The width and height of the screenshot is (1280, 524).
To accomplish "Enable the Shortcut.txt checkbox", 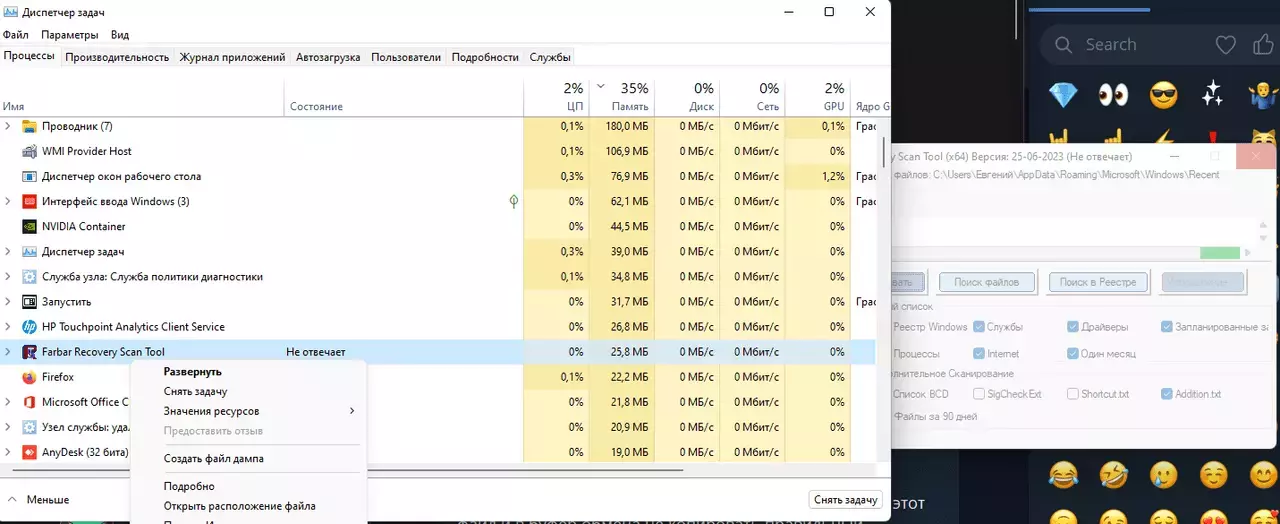I will (1072, 394).
